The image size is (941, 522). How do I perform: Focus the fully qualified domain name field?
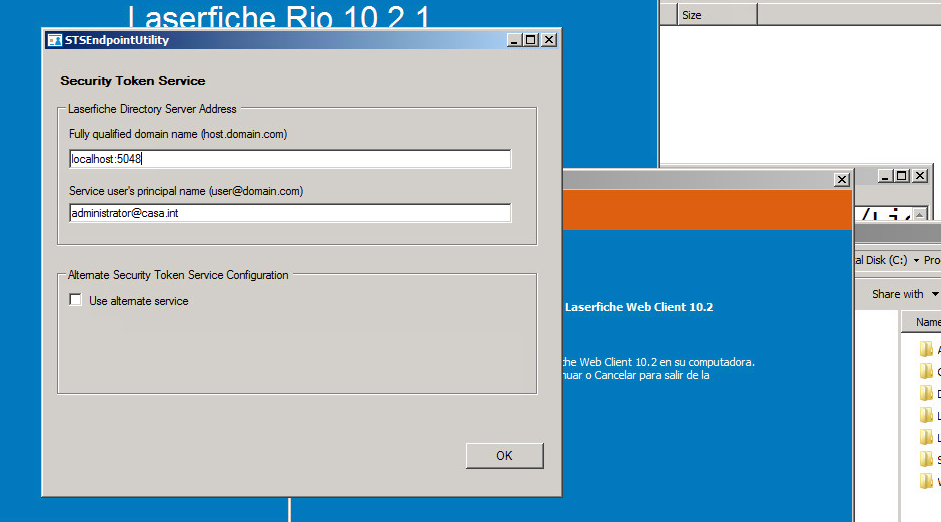point(290,159)
